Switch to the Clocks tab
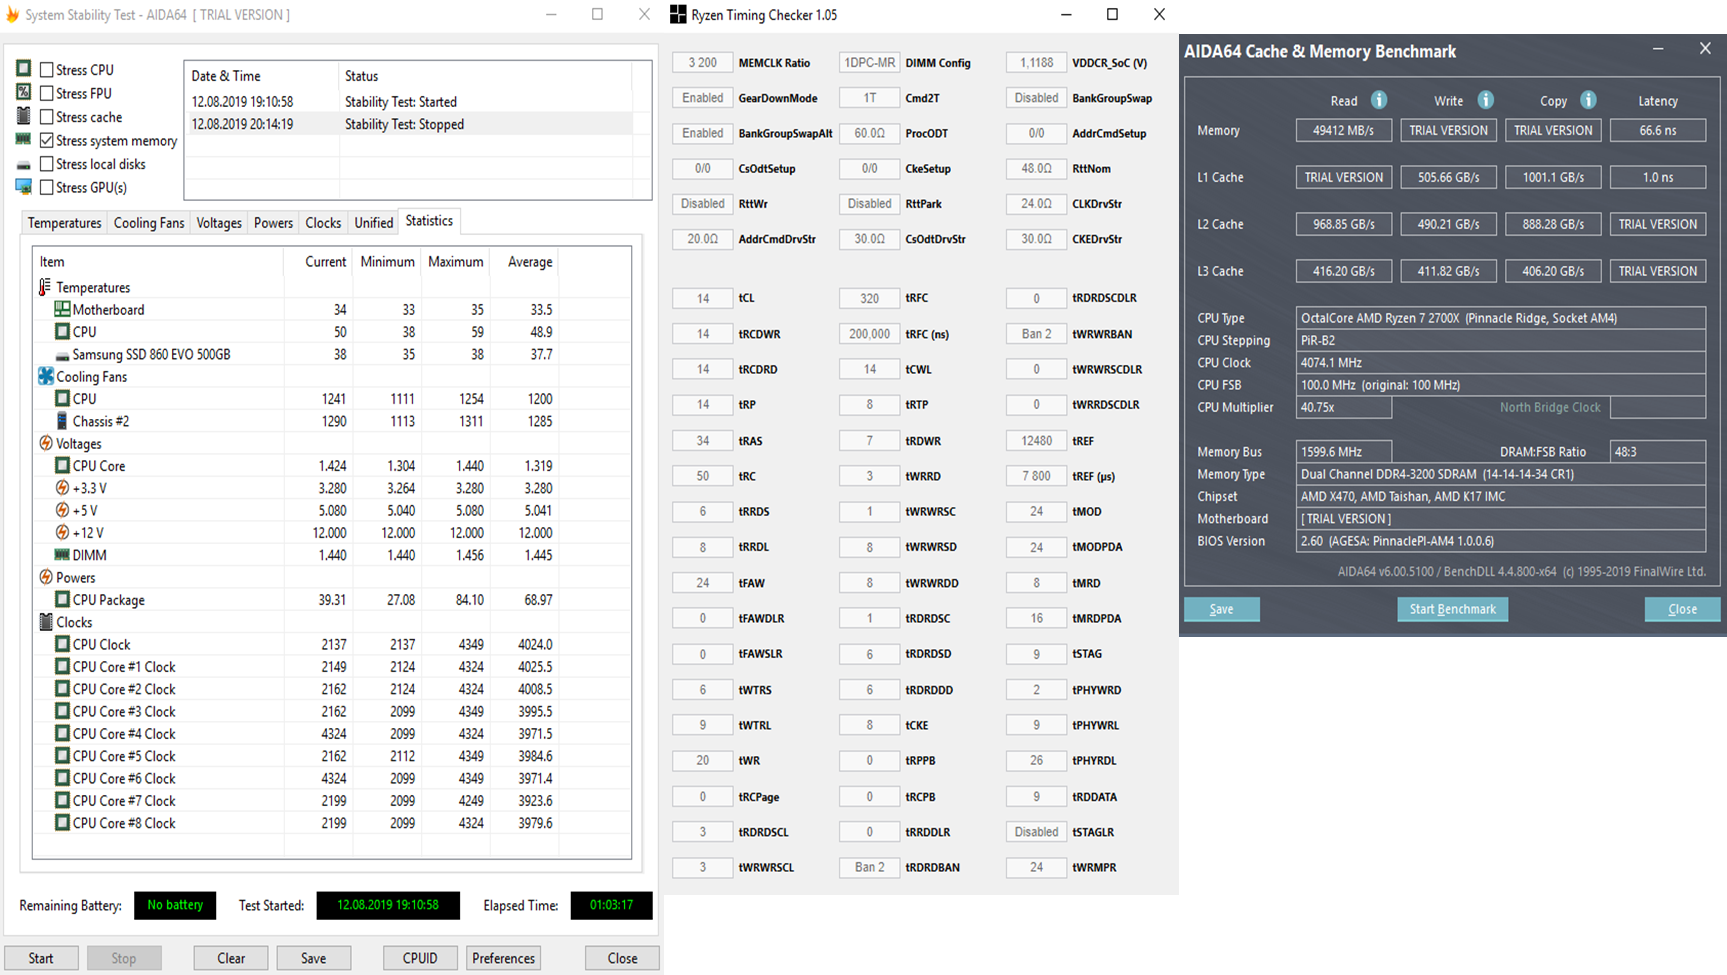 (x=323, y=223)
